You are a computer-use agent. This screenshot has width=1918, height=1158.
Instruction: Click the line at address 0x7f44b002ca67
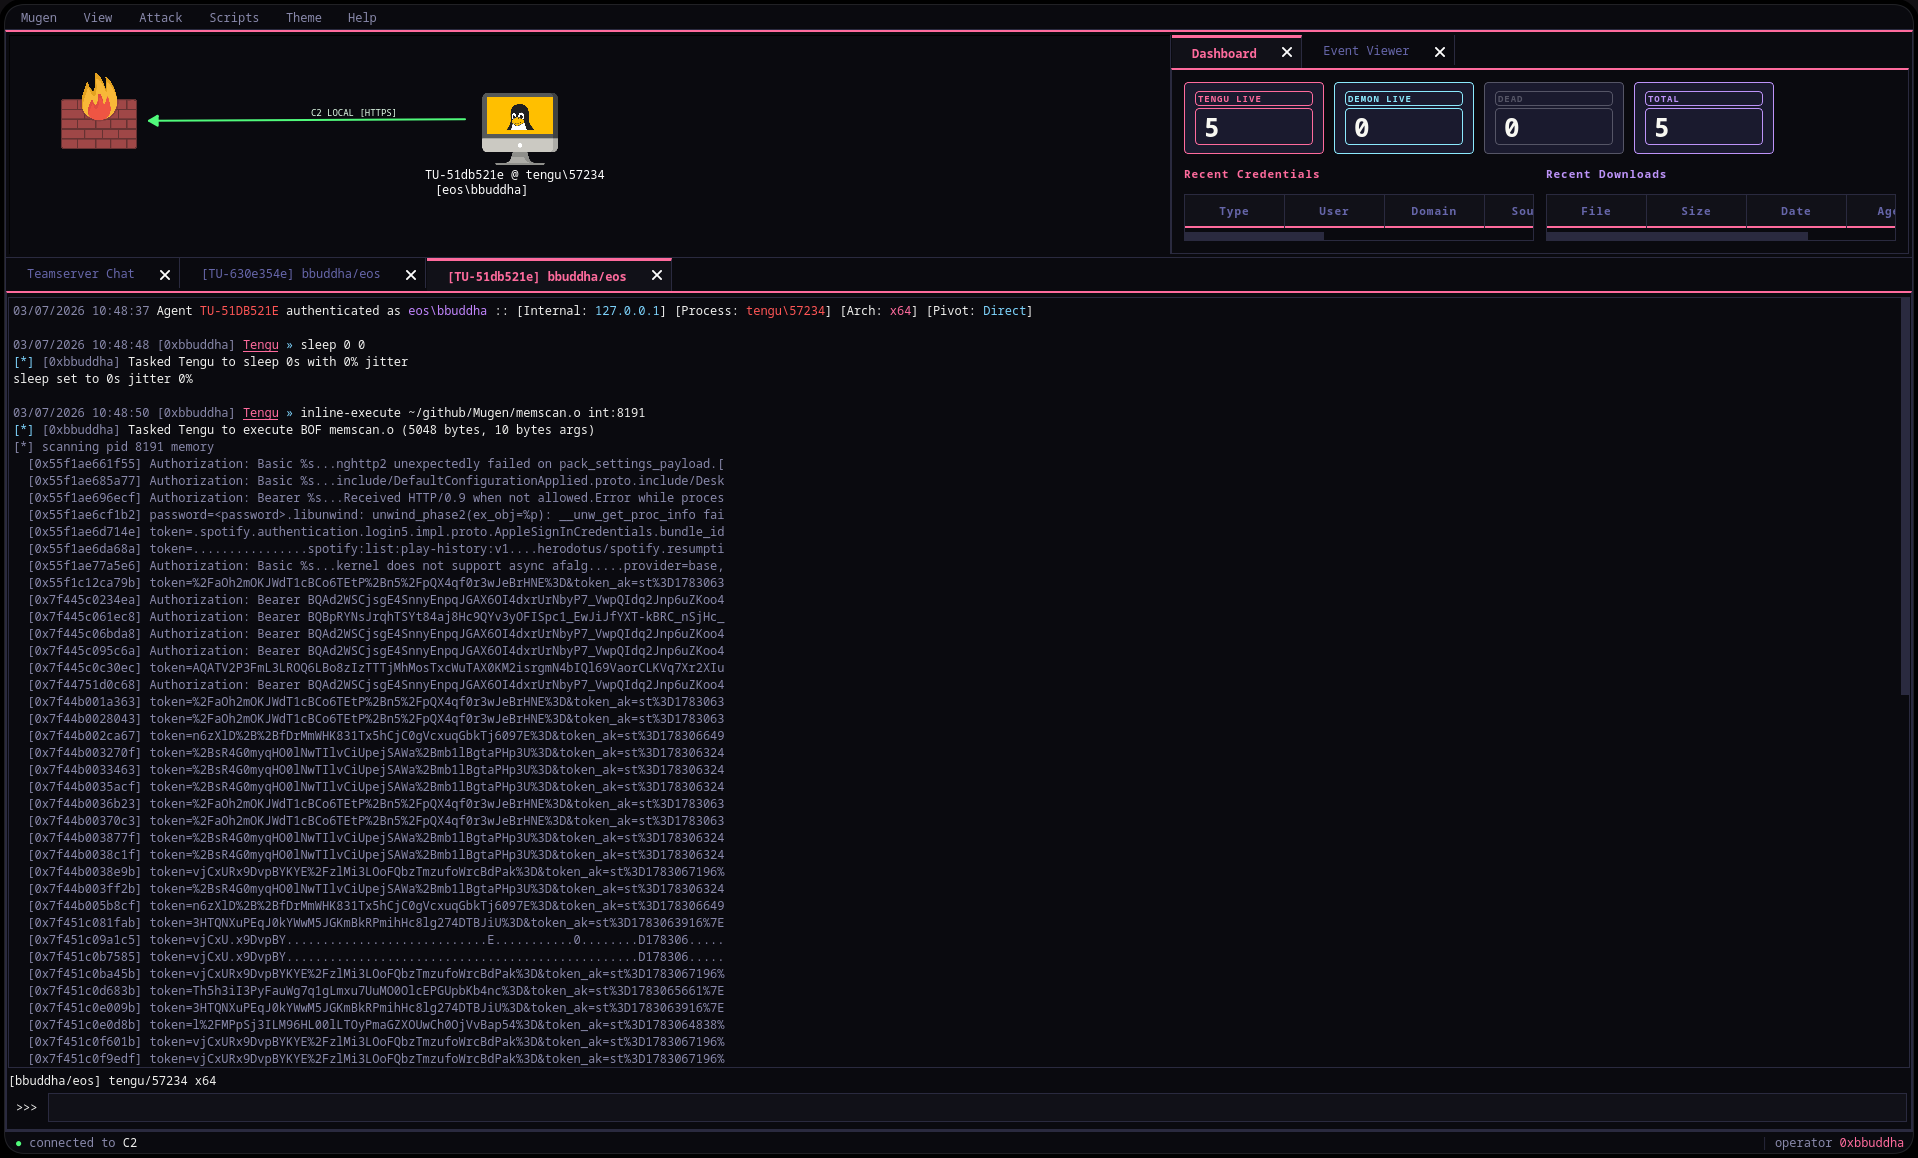point(376,736)
